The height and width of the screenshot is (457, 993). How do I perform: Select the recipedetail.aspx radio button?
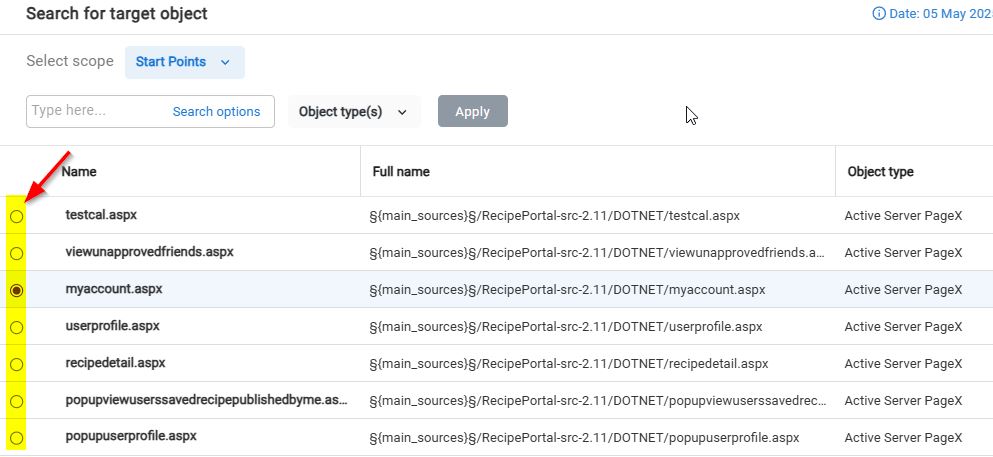[x=17, y=364]
